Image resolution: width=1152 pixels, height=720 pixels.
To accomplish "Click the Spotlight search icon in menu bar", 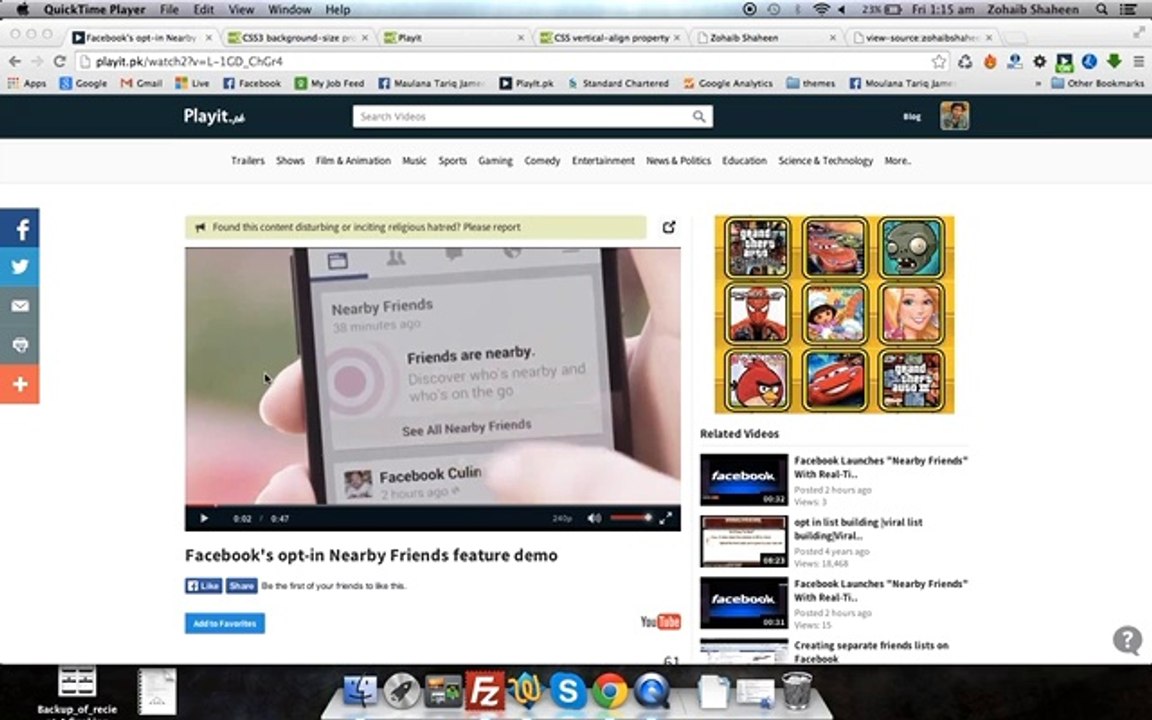I will click(x=1101, y=10).
